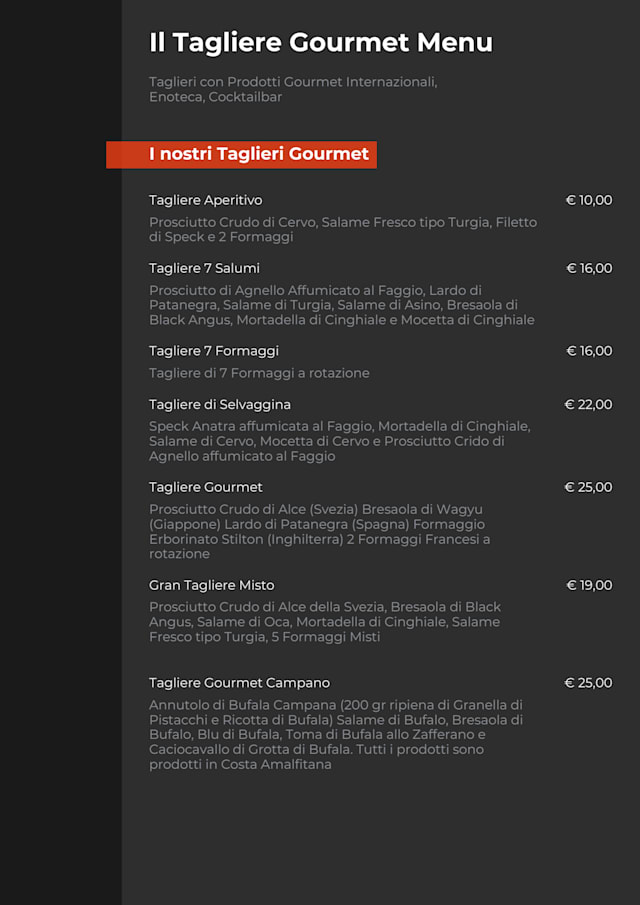This screenshot has width=640, height=905.
Task: Click the € 10,00 price
Action: pos(588,200)
